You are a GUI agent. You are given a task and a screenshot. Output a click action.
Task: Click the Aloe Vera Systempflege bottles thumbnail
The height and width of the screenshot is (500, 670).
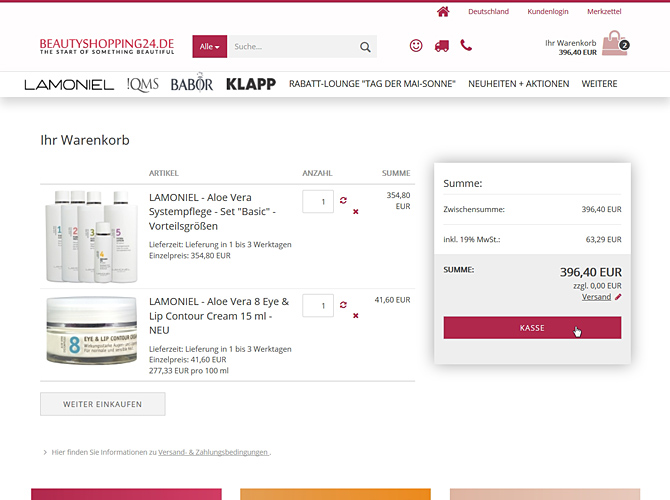pyautogui.click(x=92, y=236)
